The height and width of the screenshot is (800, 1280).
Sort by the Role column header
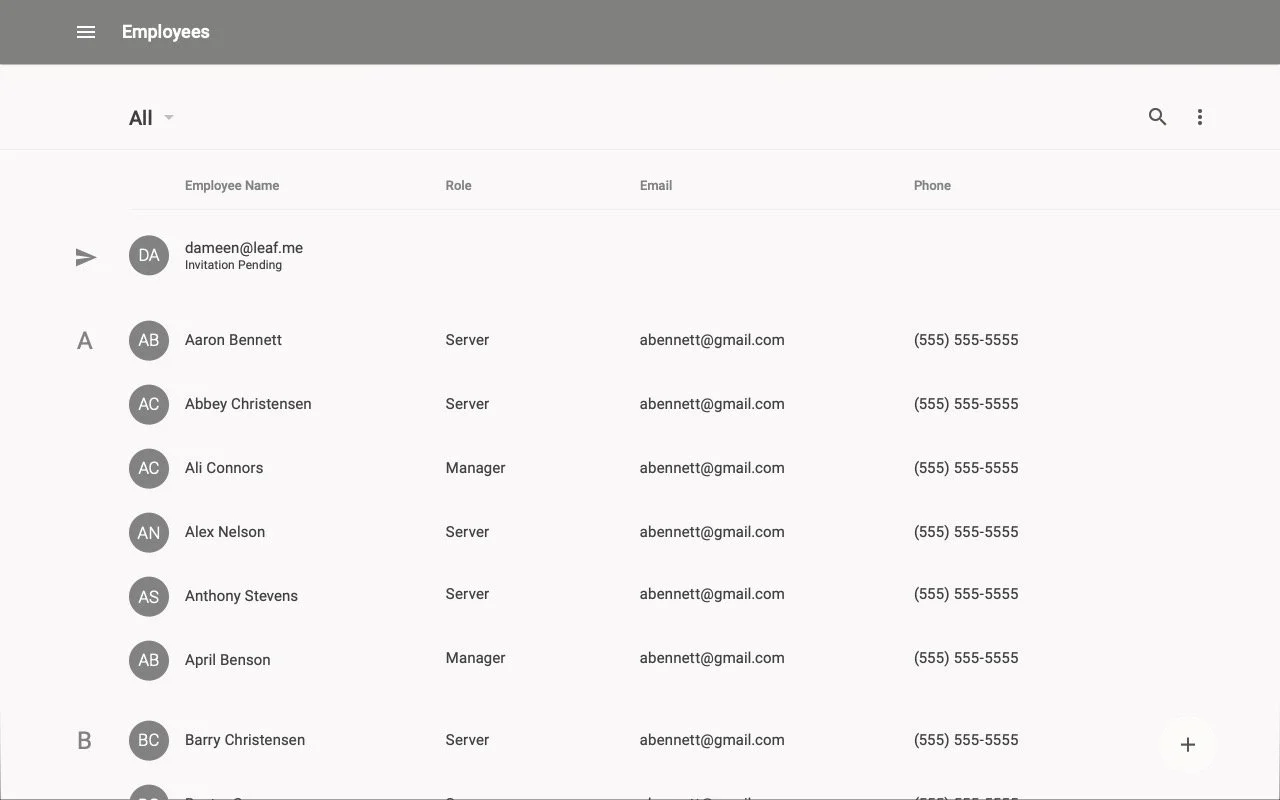click(458, 185)
